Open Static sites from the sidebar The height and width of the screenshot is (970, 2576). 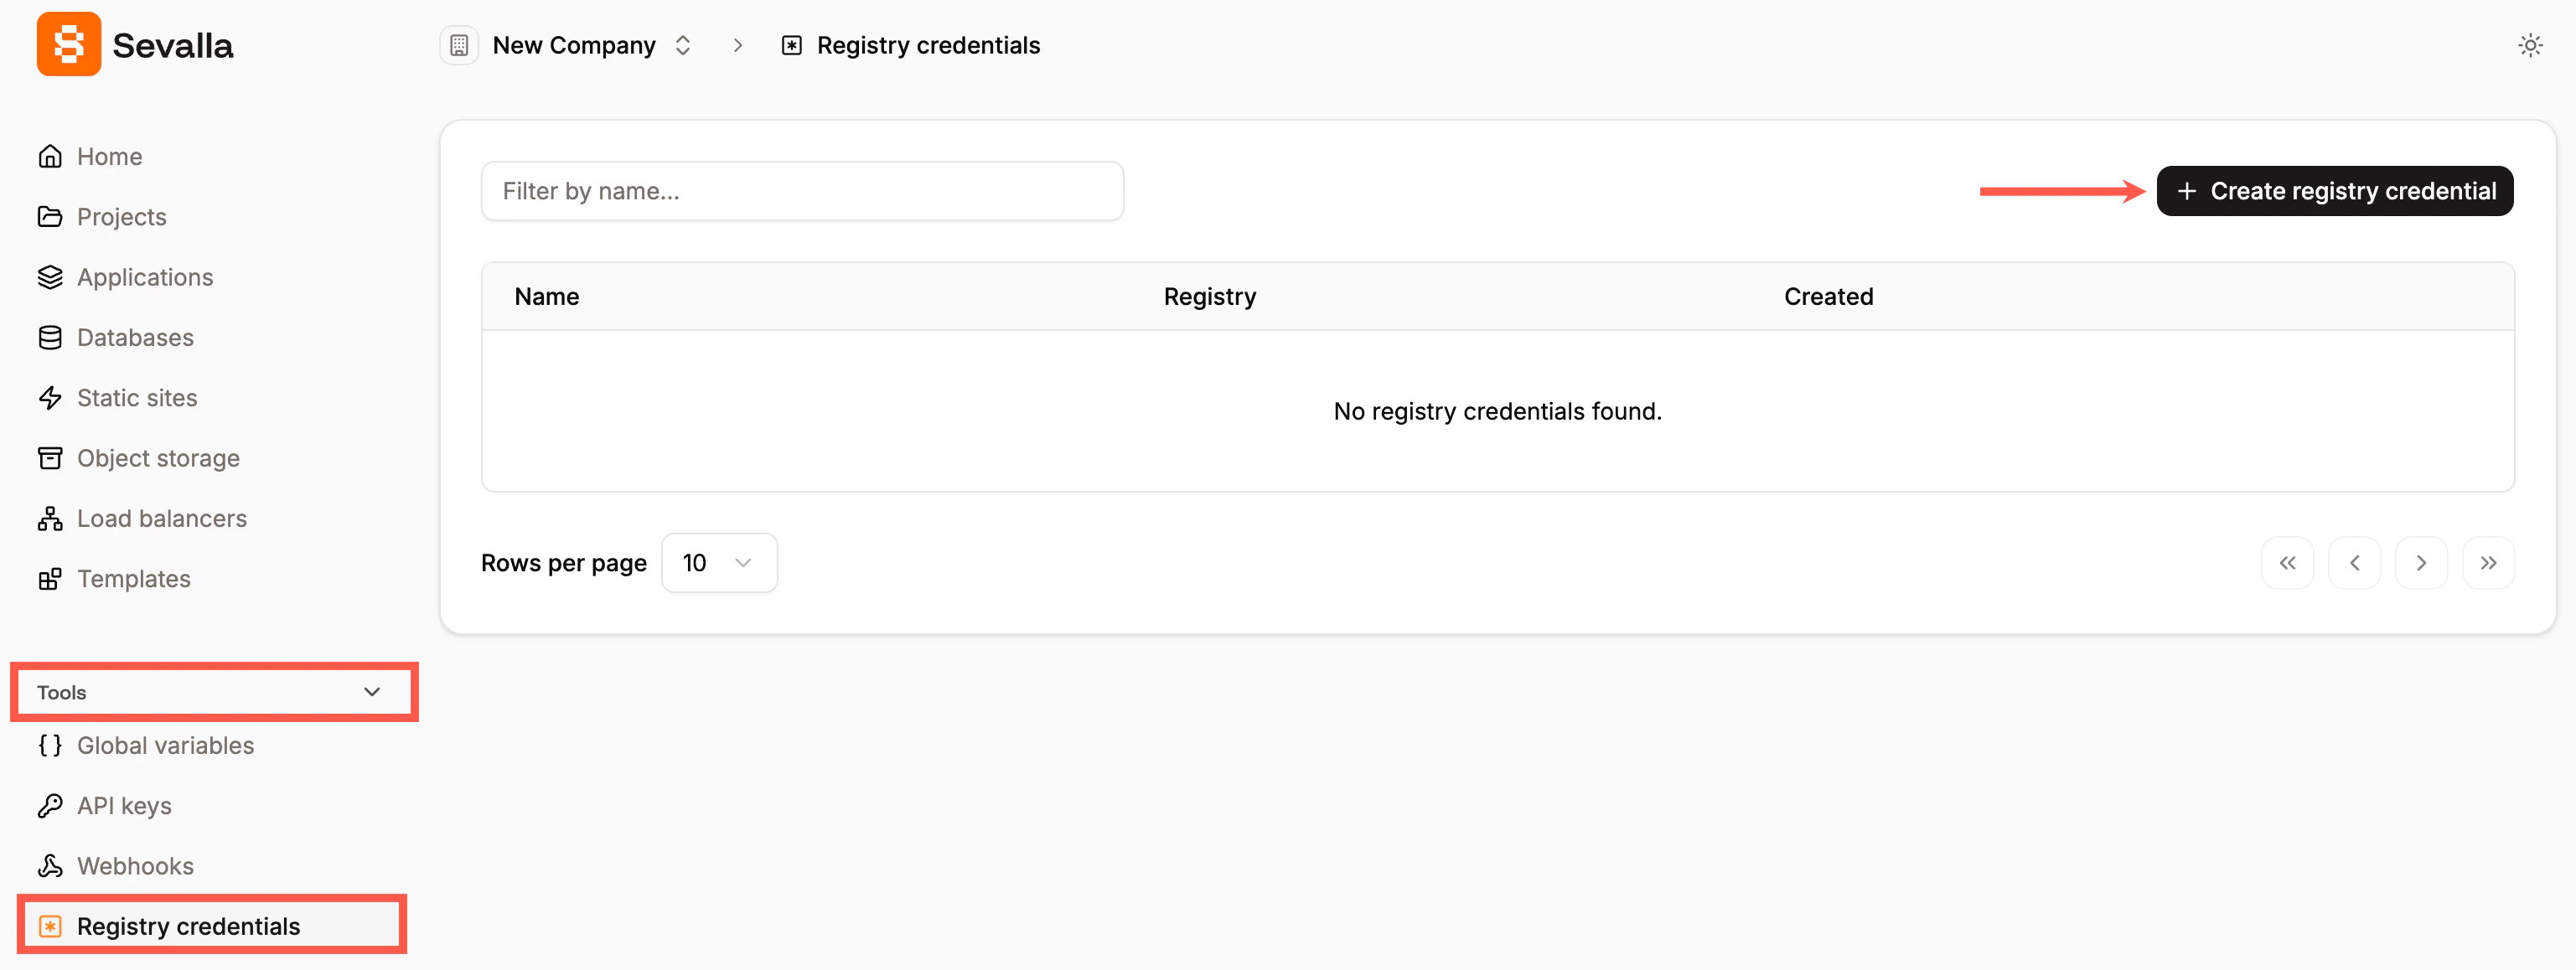click(137, 397)
